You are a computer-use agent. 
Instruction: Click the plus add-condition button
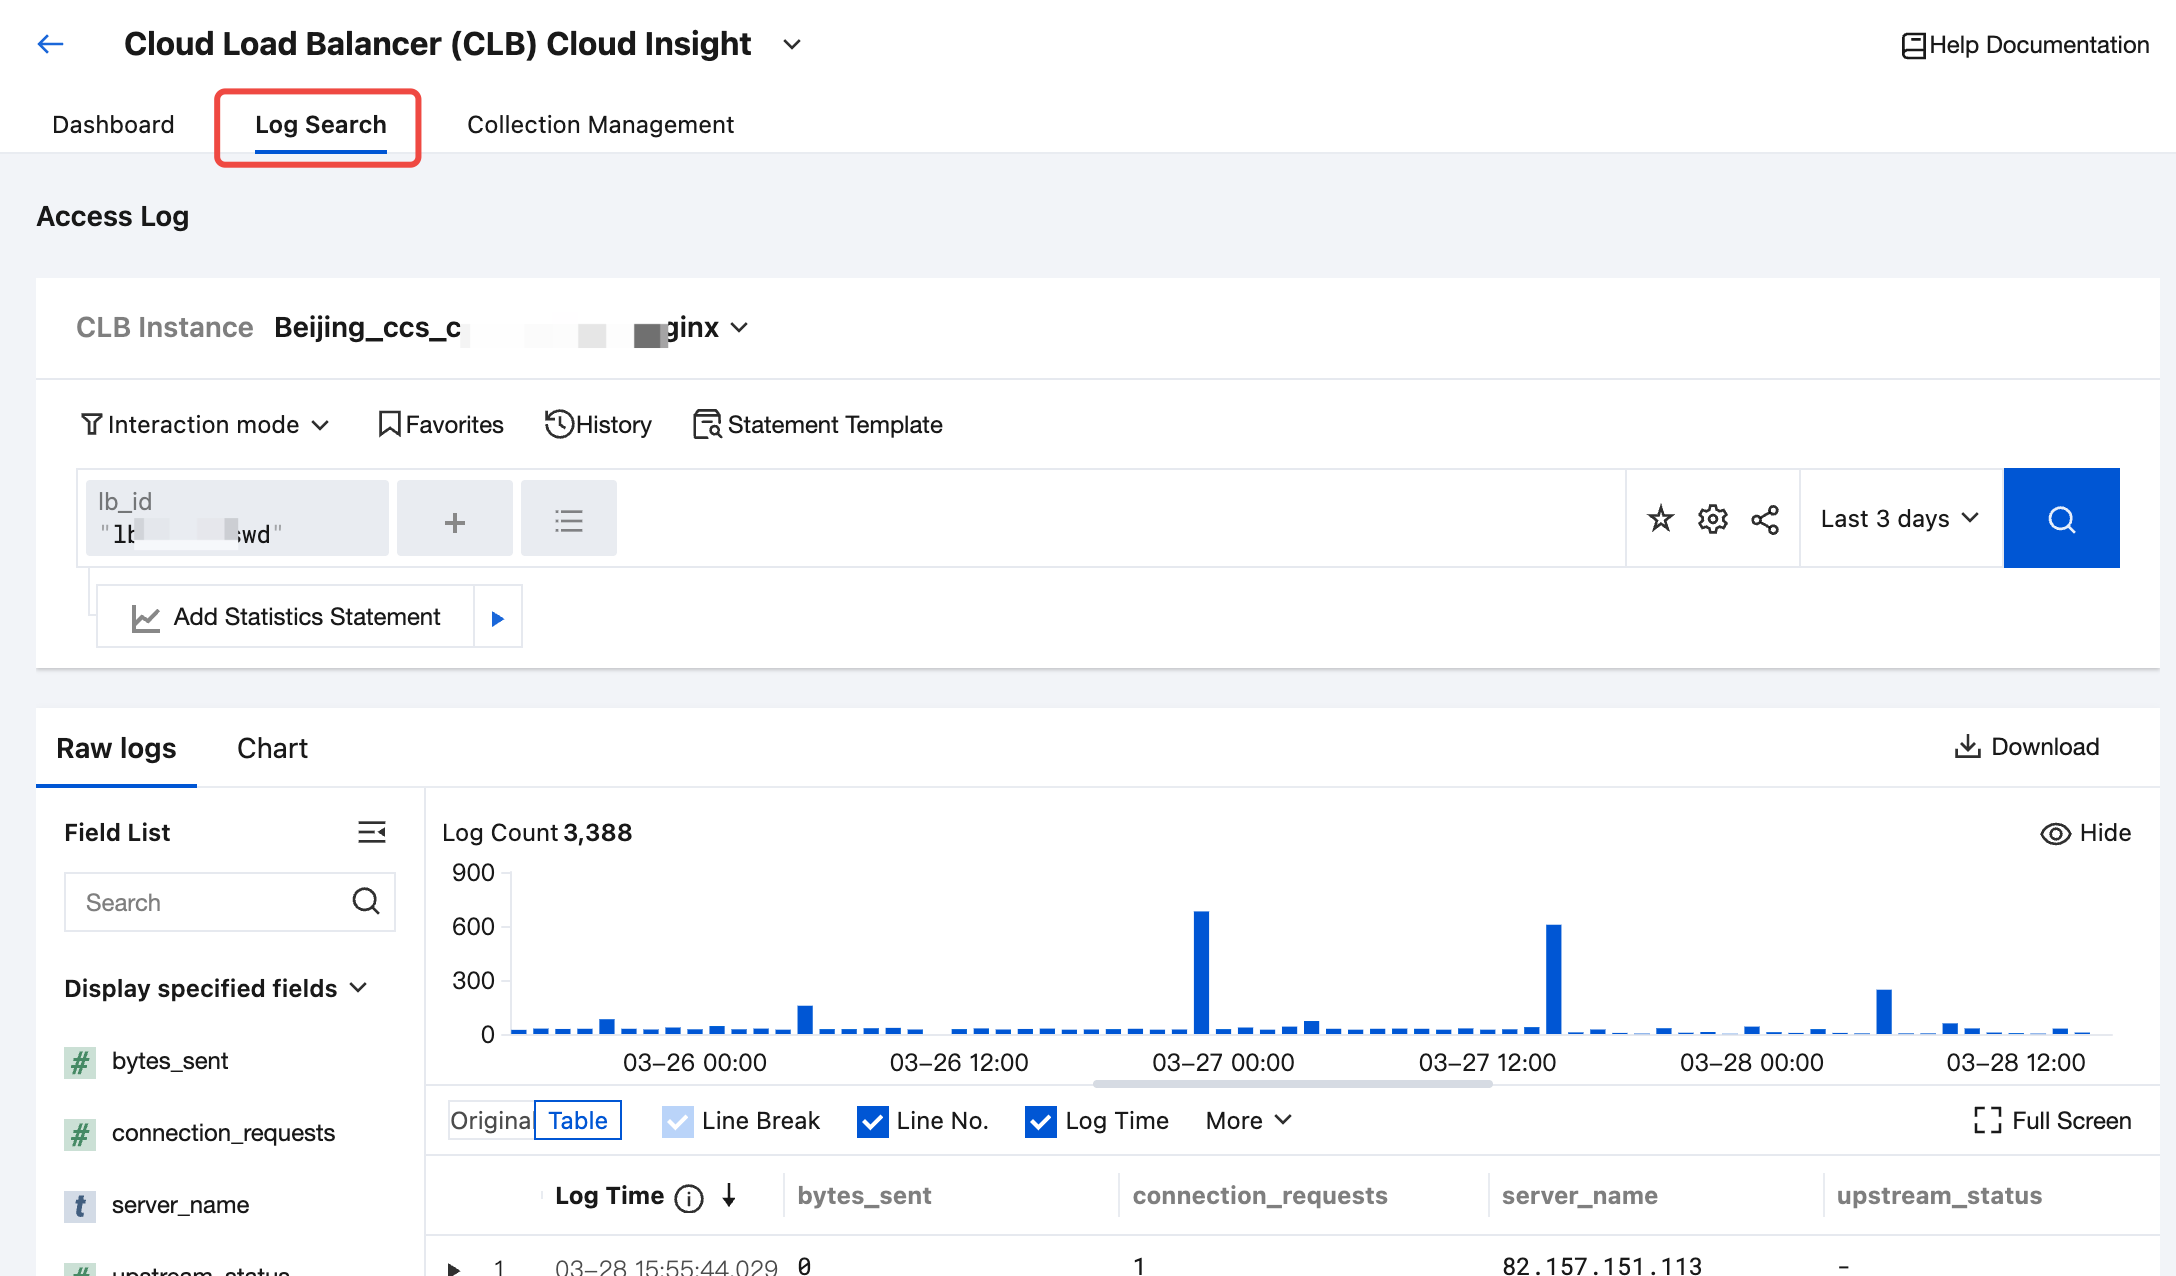[x=454, y=520]
